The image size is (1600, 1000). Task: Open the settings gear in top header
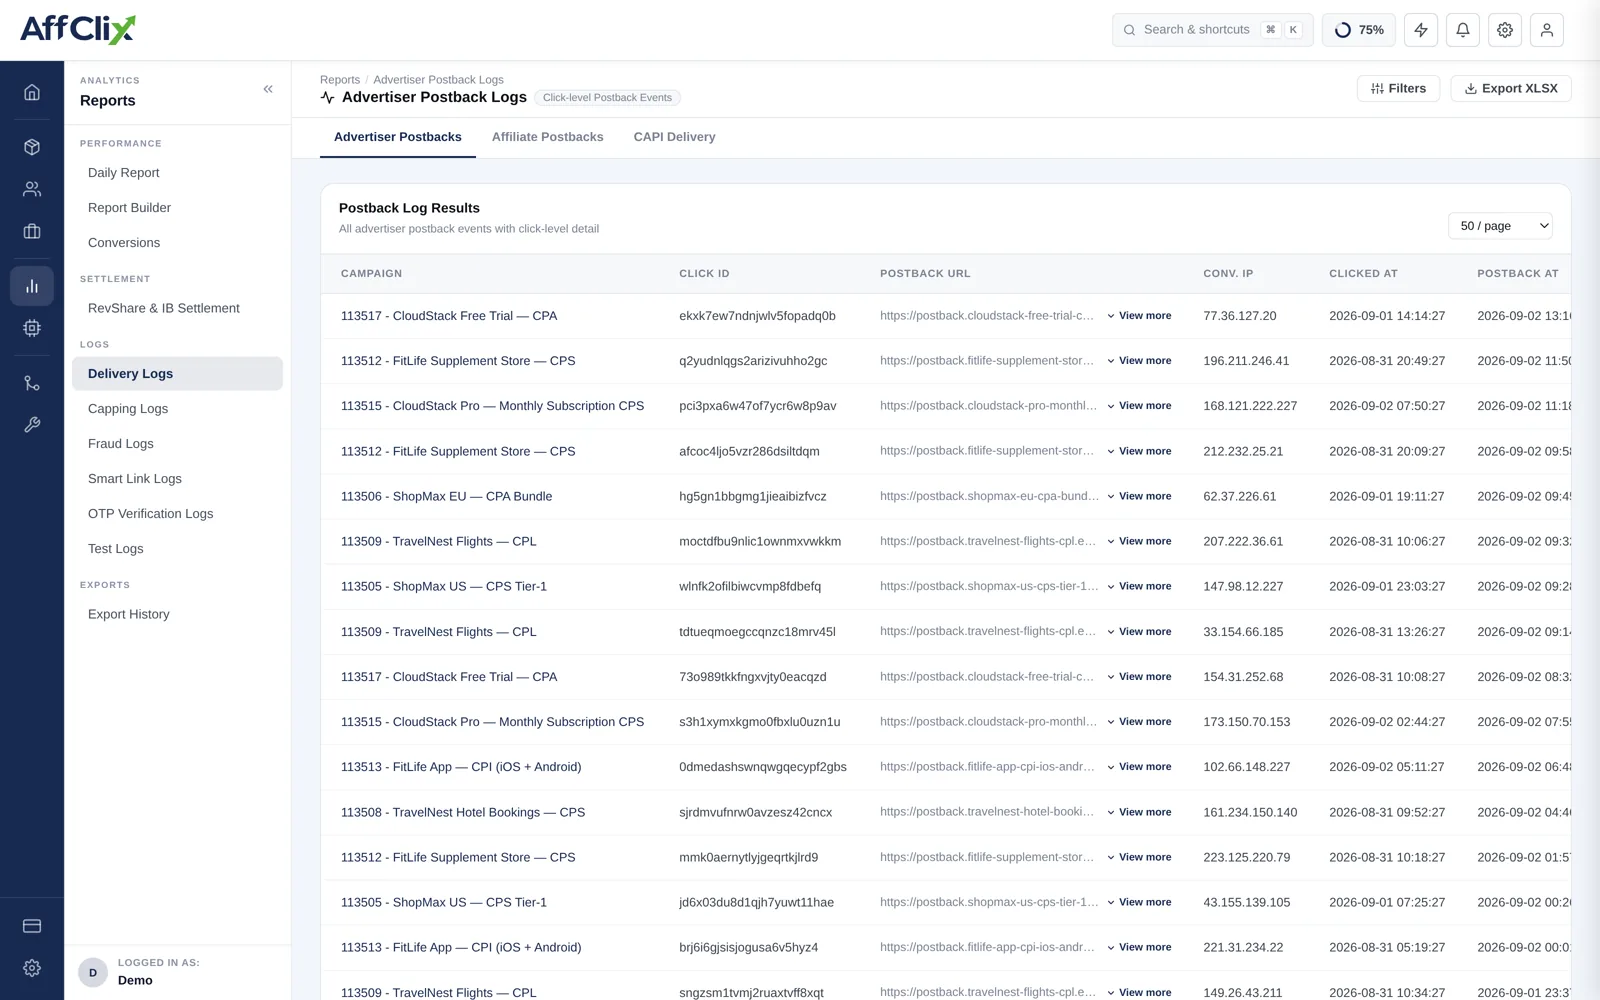coord(1505,30)
